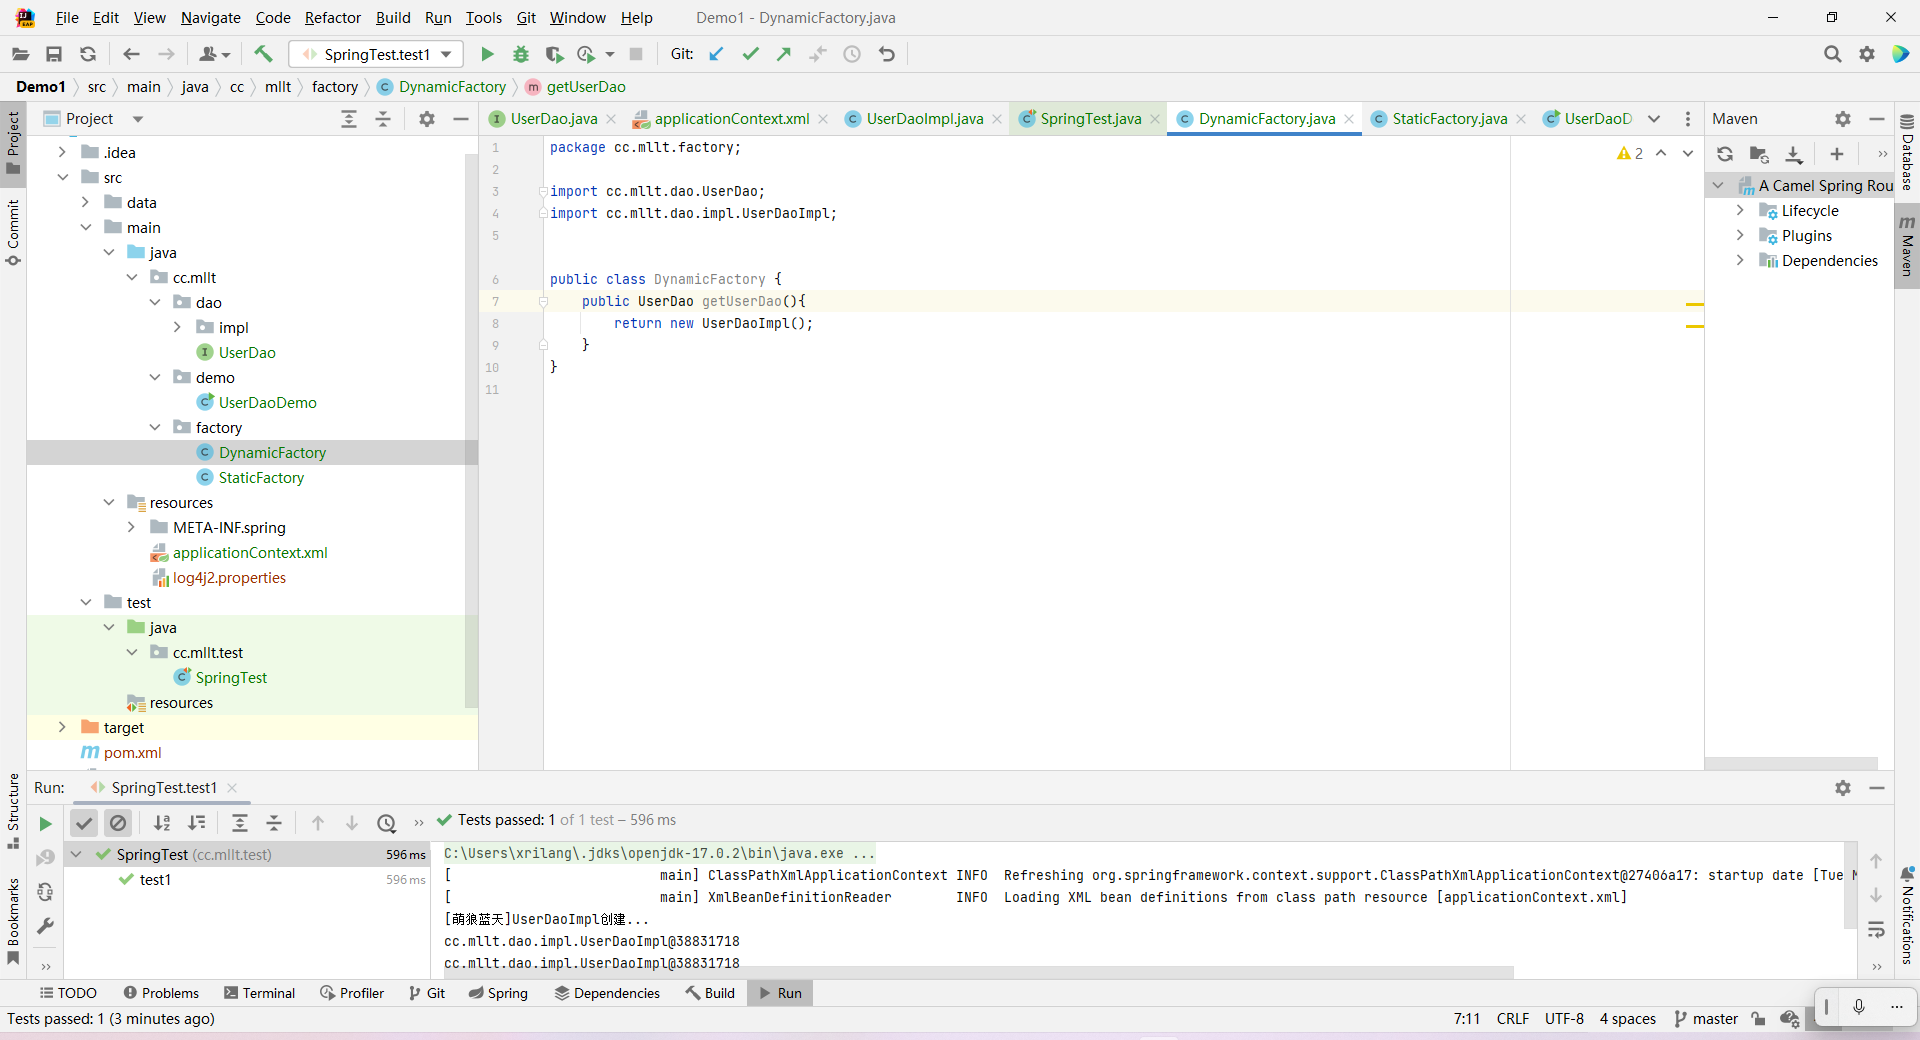The width and height of the screenshot is (1920, 1040).
Task: Update project via Git blue arrow
Action: 716,54
